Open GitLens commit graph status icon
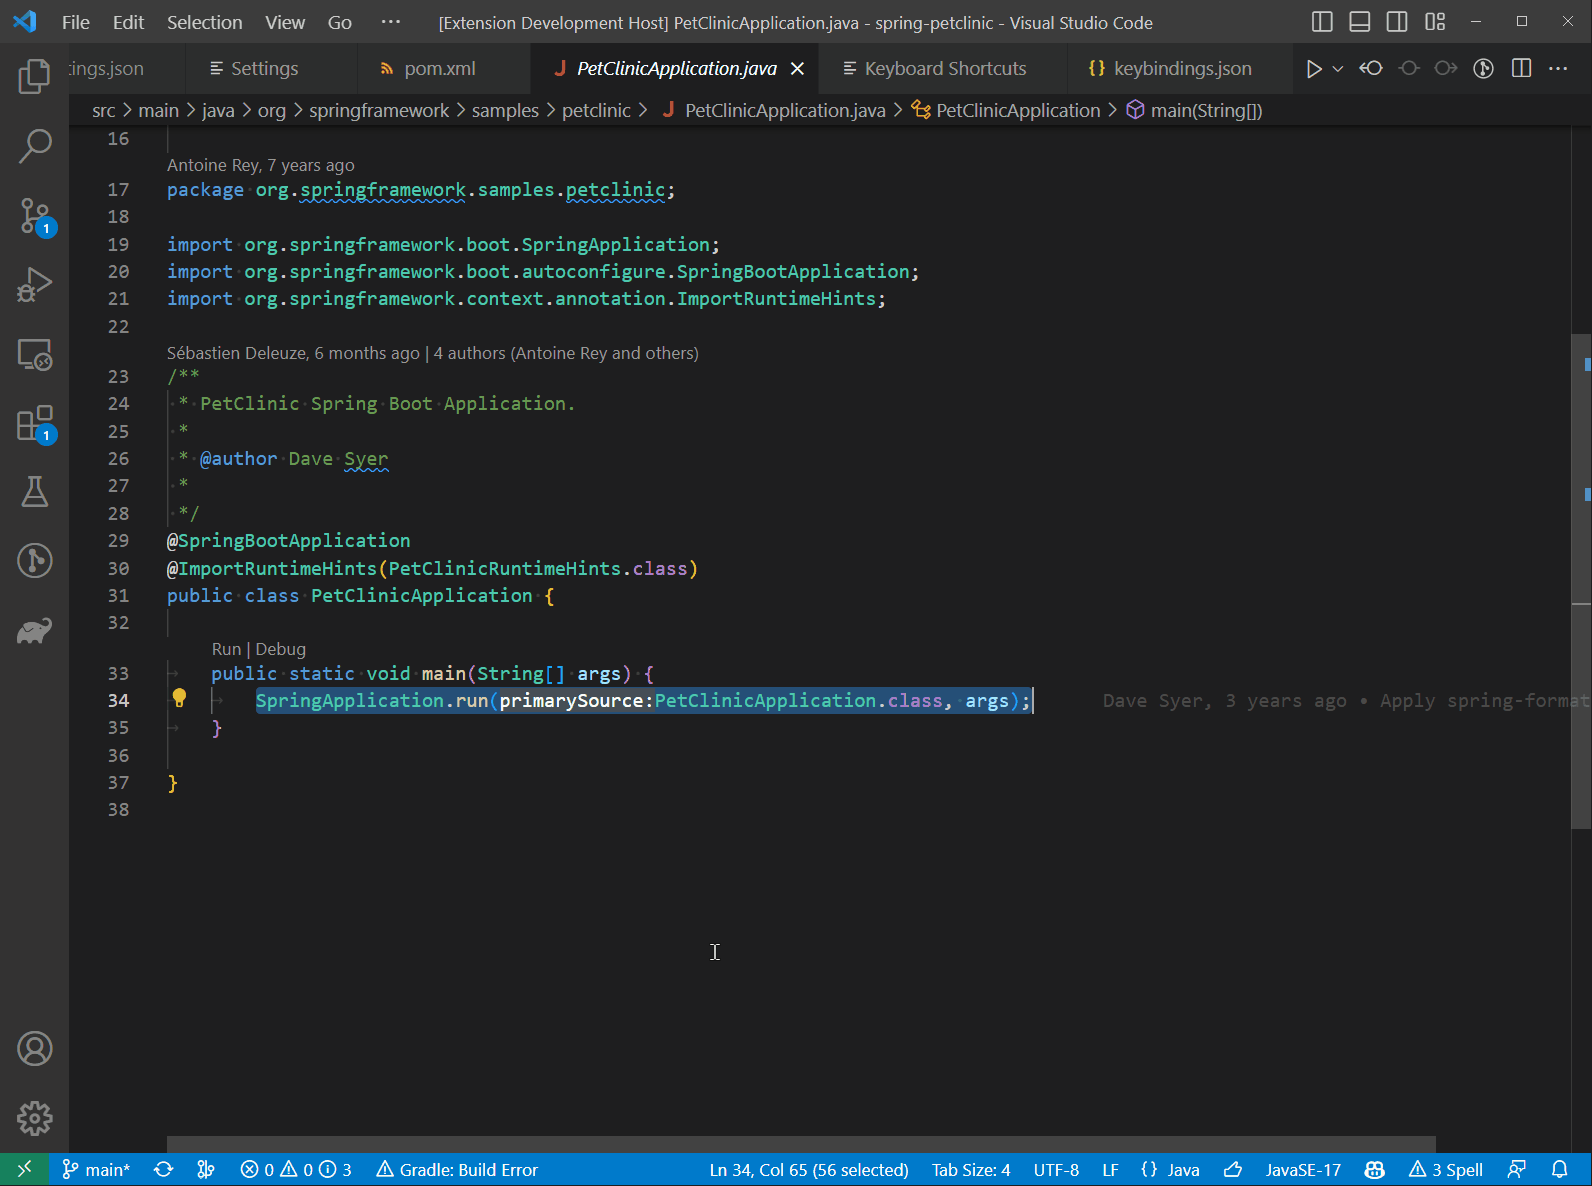The width and height of the screenshot is (1592, 1186). coord(206,1169)
